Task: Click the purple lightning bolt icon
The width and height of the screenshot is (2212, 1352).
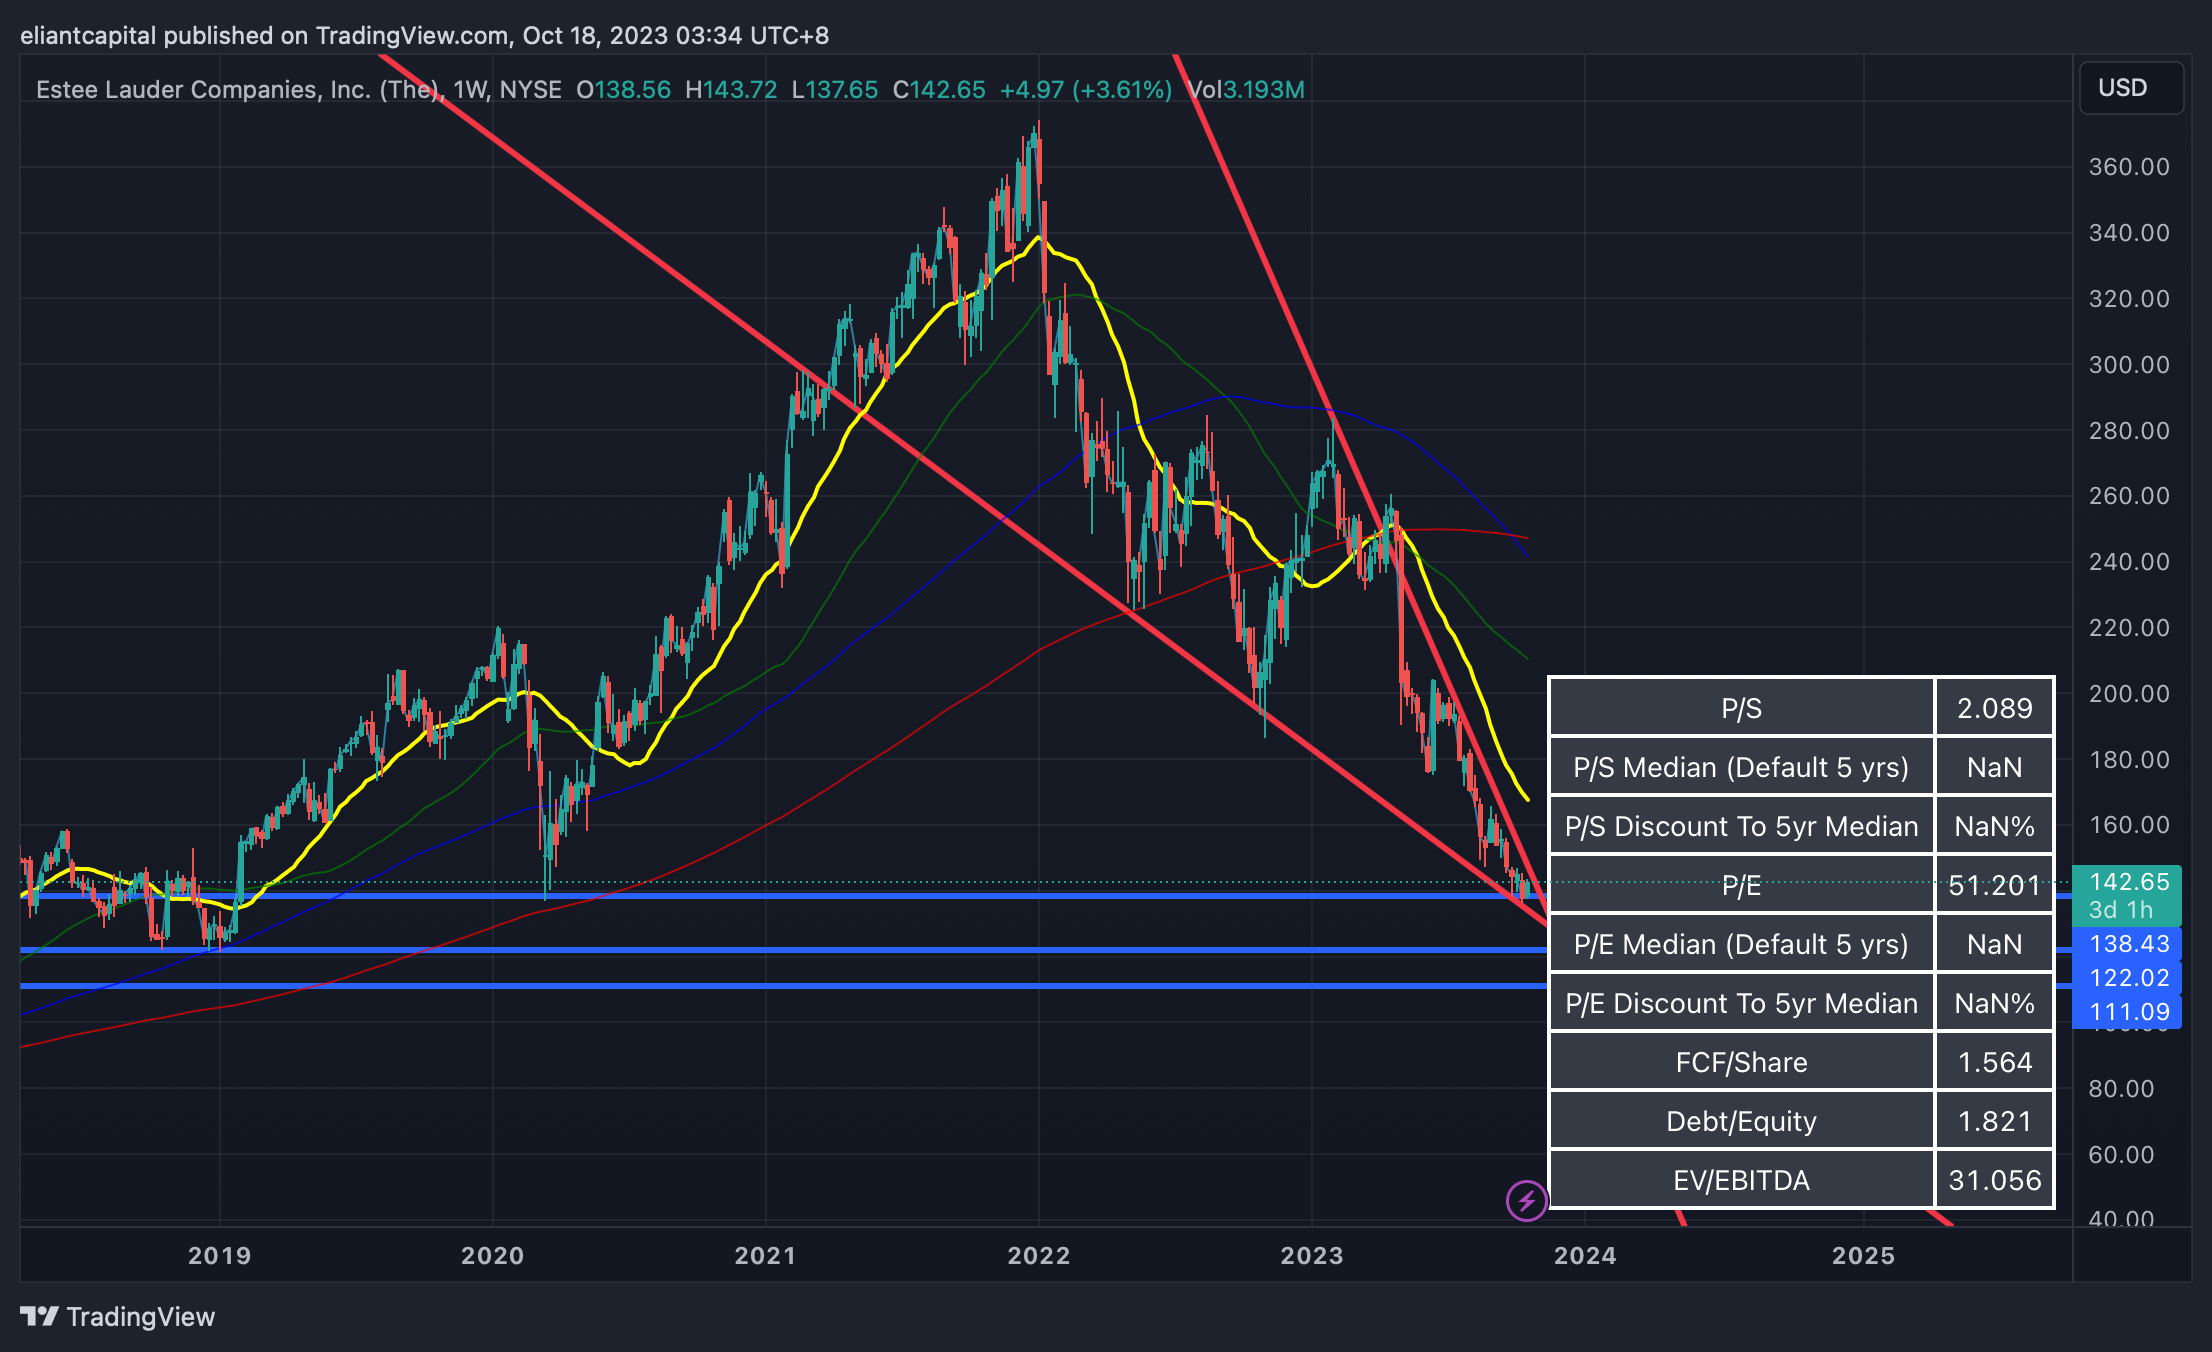Action: click(x=1526, y=1200)
